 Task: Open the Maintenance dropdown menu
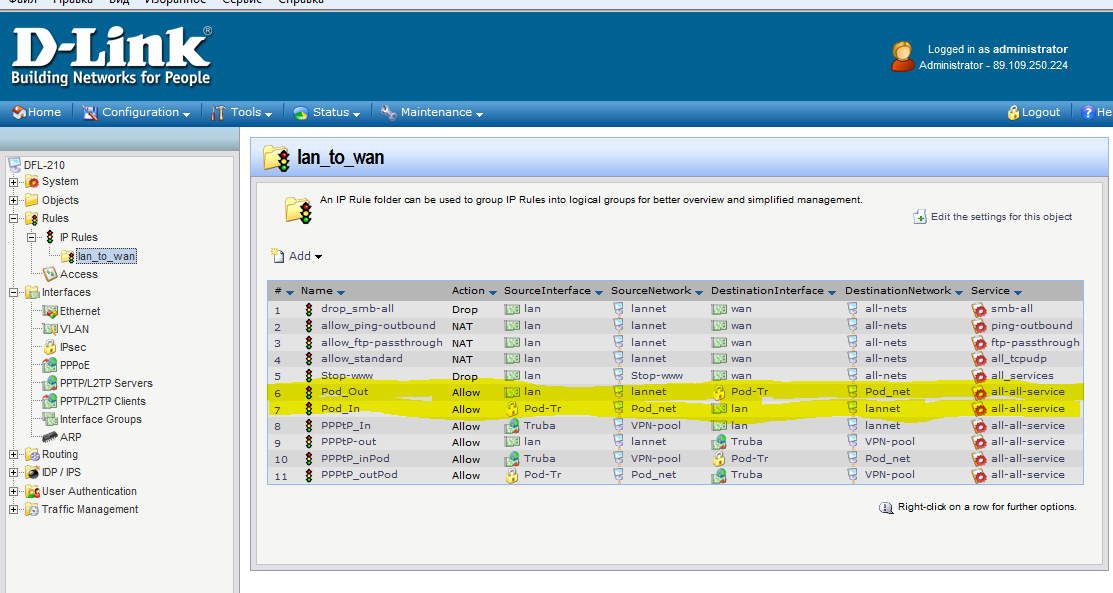tap(432, 112)
